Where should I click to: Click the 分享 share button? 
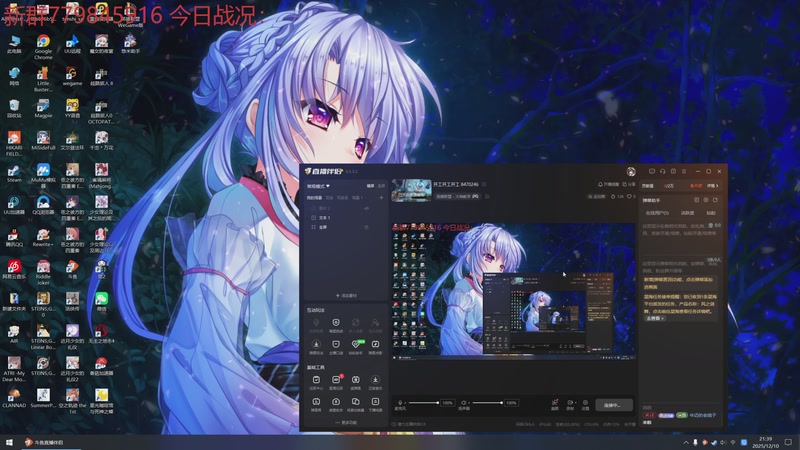click(x=630, y=184)
